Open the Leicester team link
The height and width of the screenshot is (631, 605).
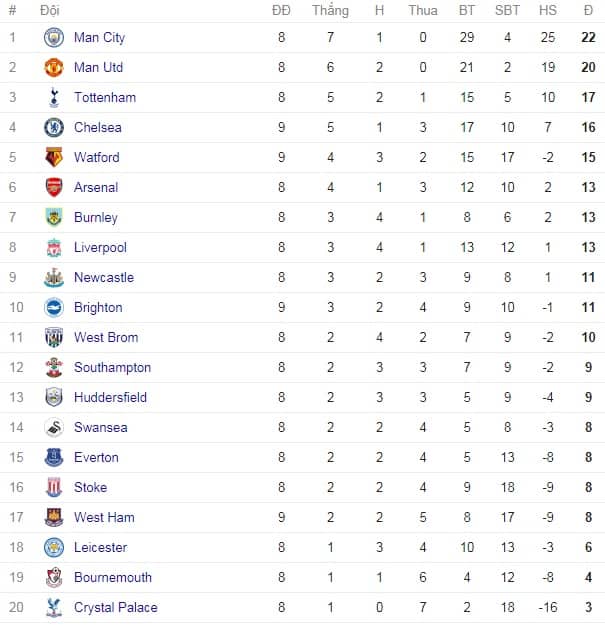101,547
